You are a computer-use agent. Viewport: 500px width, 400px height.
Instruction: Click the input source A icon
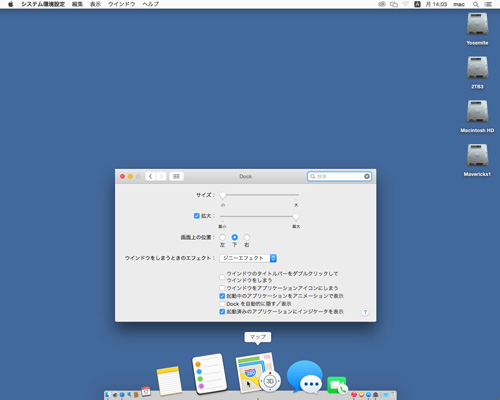417,4
